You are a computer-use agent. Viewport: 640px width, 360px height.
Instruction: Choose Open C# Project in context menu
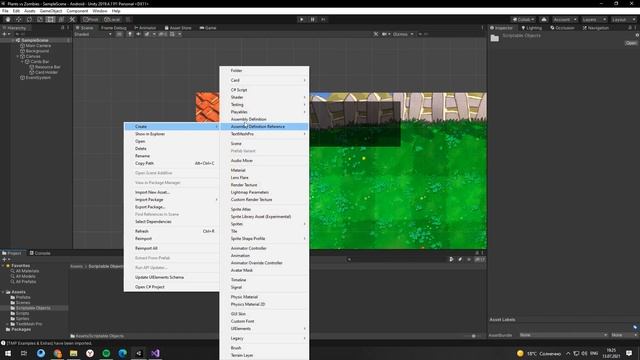click(x=171, y=287)
